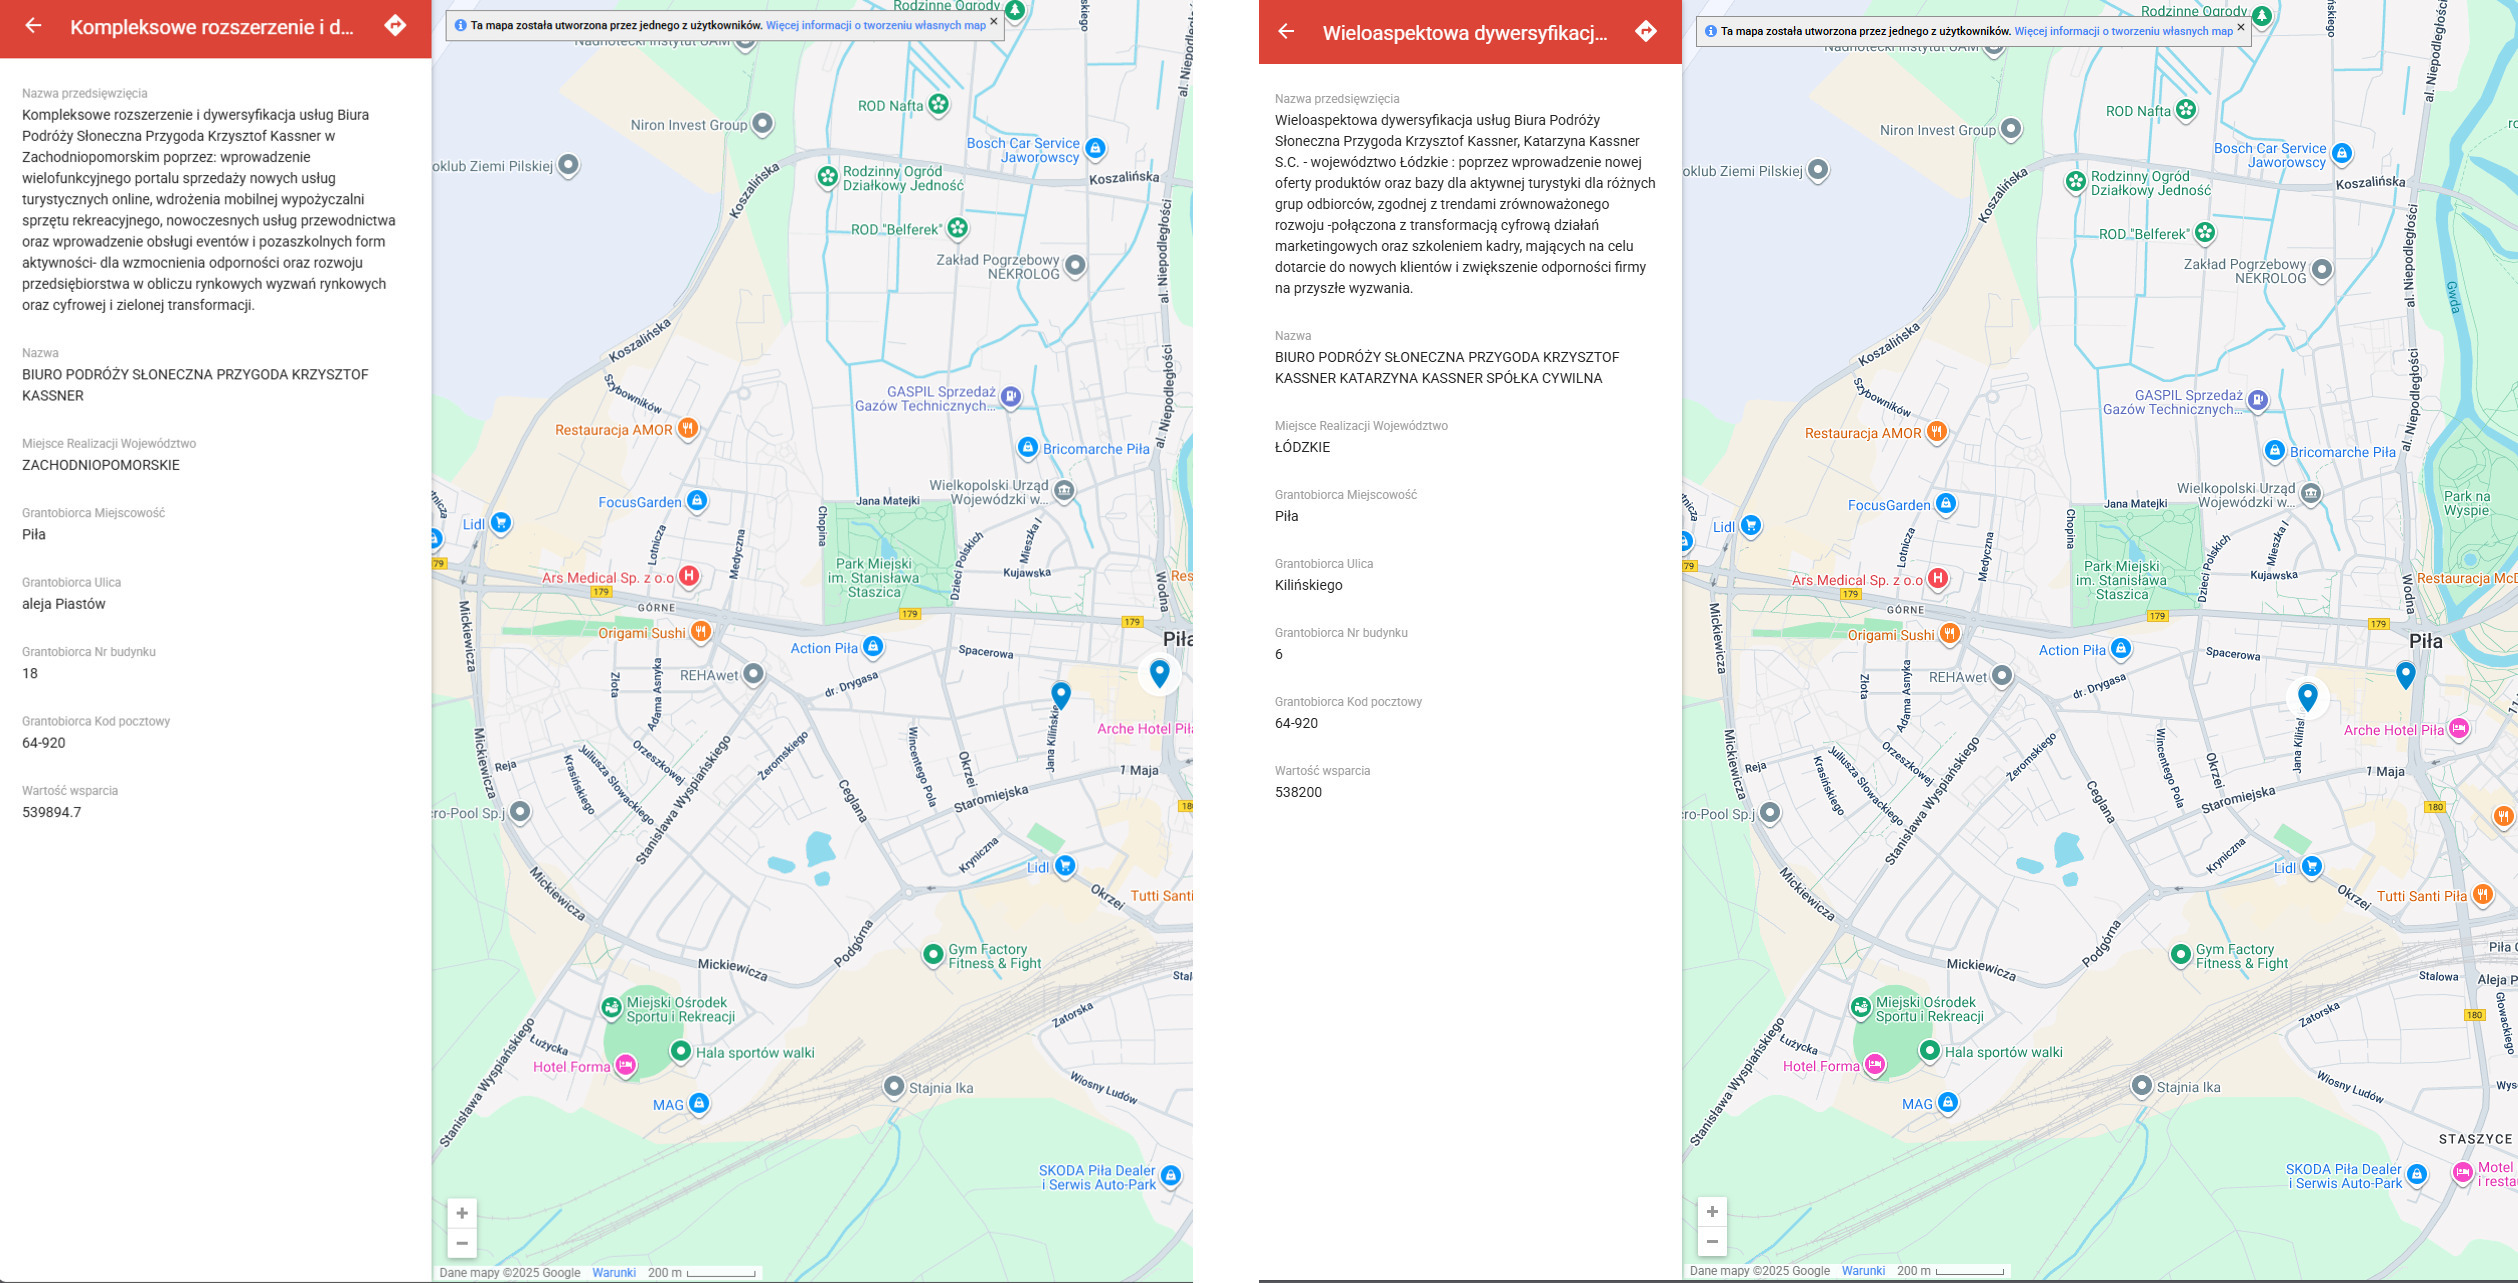The height and width of the screenshot is (1283, 2518).
Task: Click pink hotel icon beside Arche Hotel Piła
Action: point(2459,729)
